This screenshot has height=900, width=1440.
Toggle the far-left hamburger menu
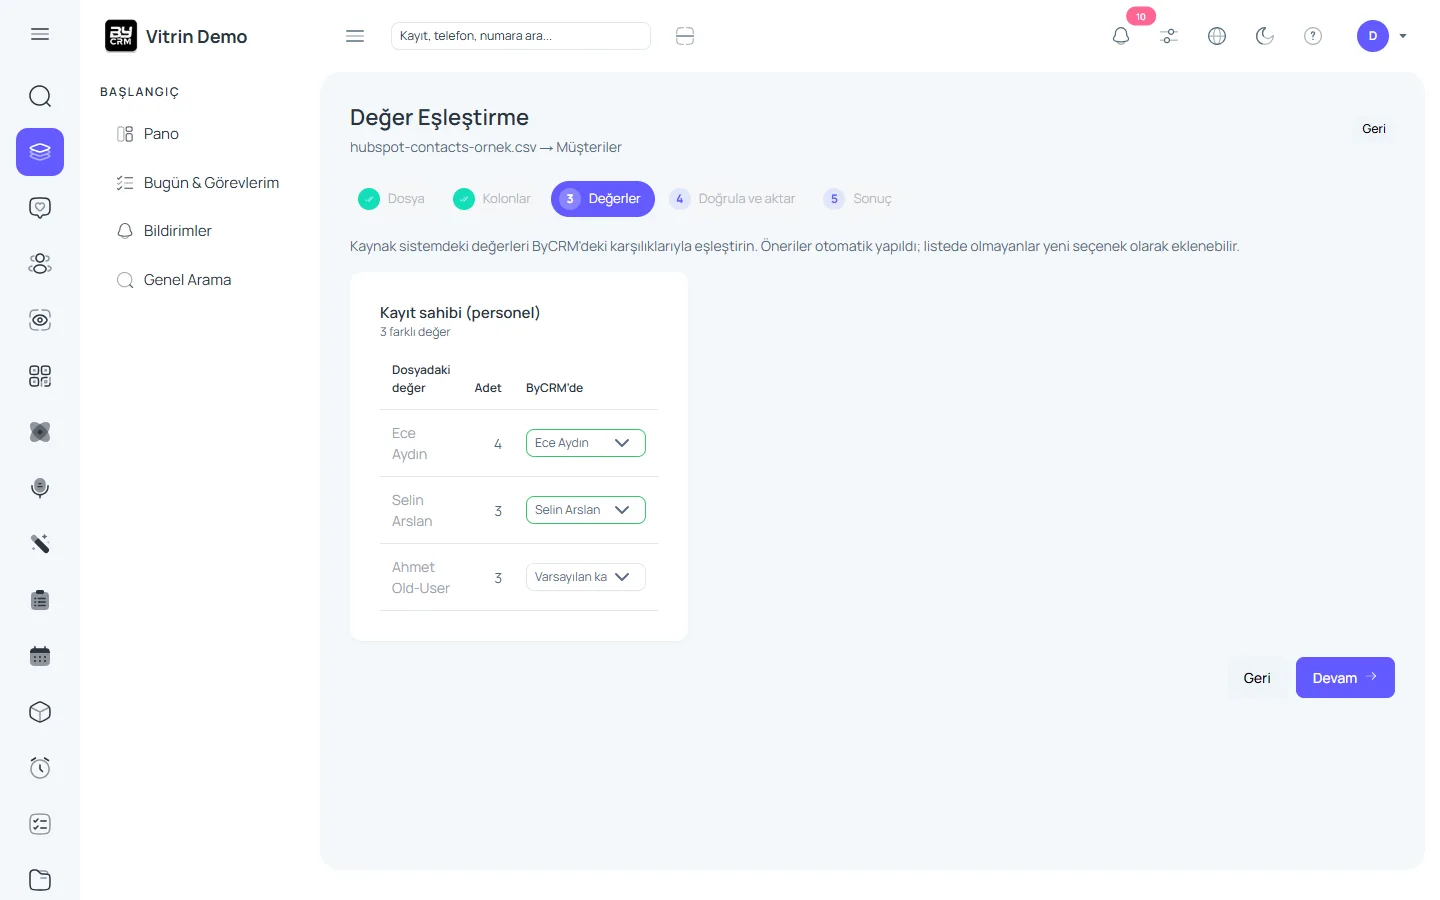pos(40,34)
